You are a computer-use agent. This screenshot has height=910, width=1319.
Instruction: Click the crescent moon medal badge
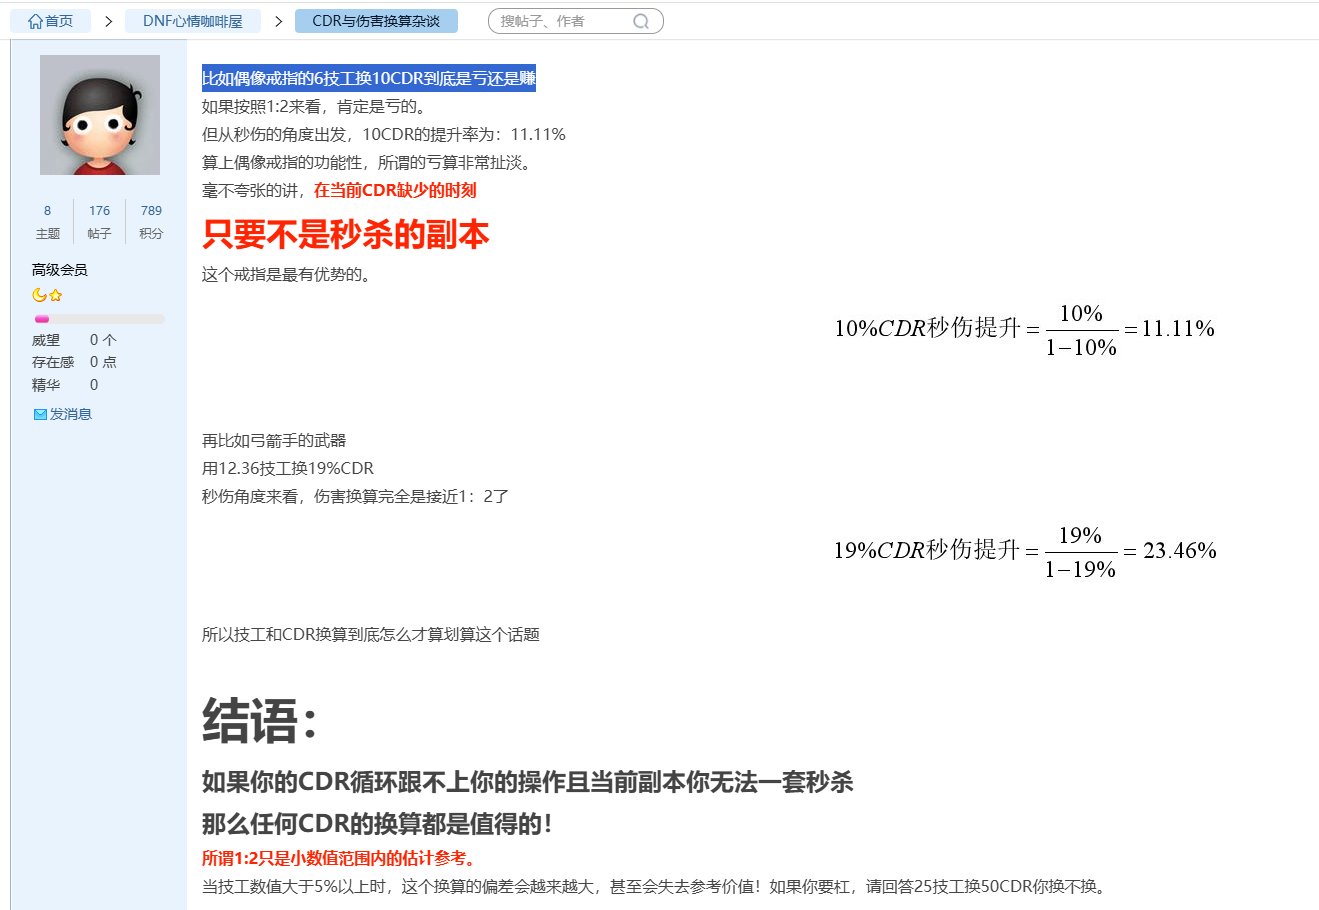click(38, 295)
